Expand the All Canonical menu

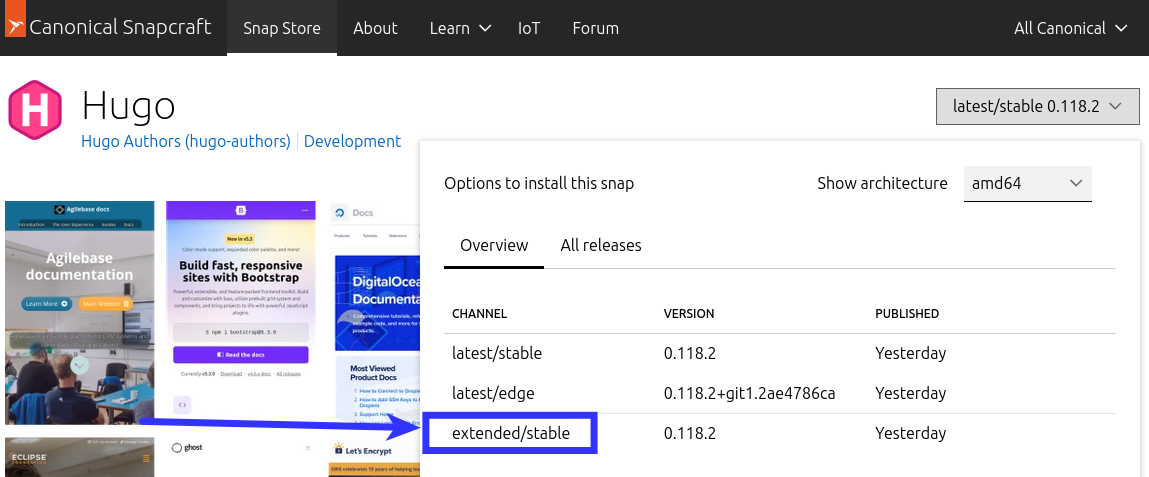click(1071, 28)
